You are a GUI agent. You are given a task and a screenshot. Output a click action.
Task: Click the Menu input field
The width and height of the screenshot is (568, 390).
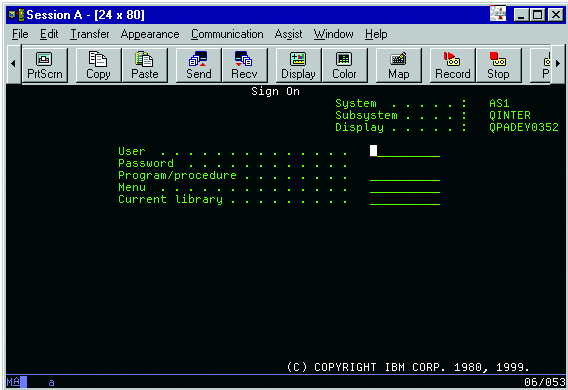[x=405, y=187]
